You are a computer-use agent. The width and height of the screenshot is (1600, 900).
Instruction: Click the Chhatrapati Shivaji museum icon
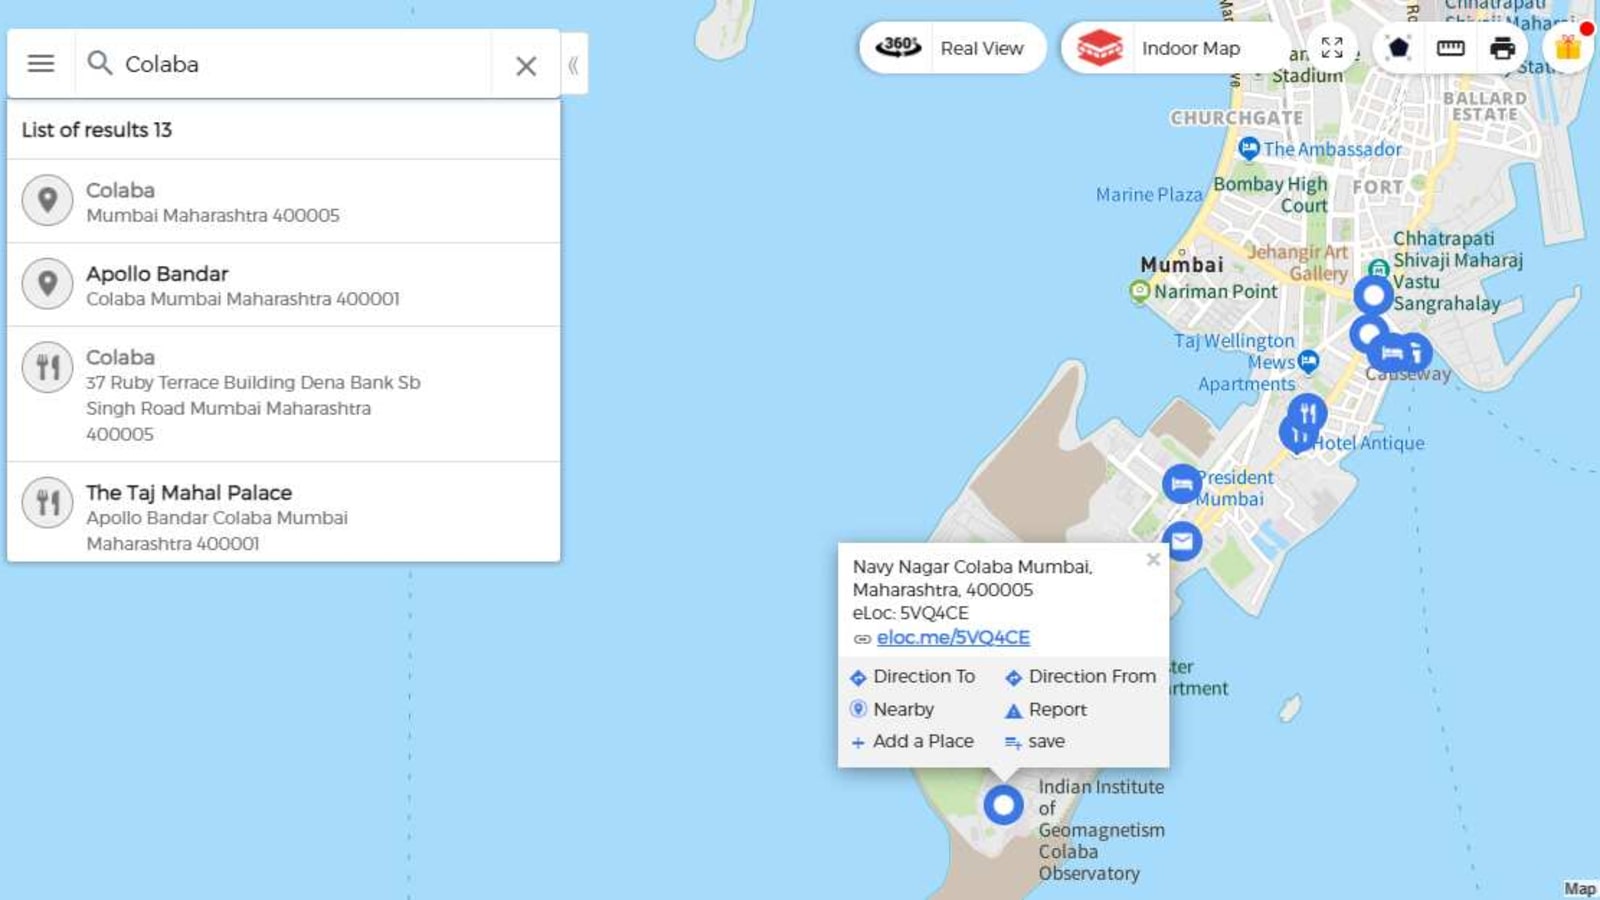(1379, 268)
